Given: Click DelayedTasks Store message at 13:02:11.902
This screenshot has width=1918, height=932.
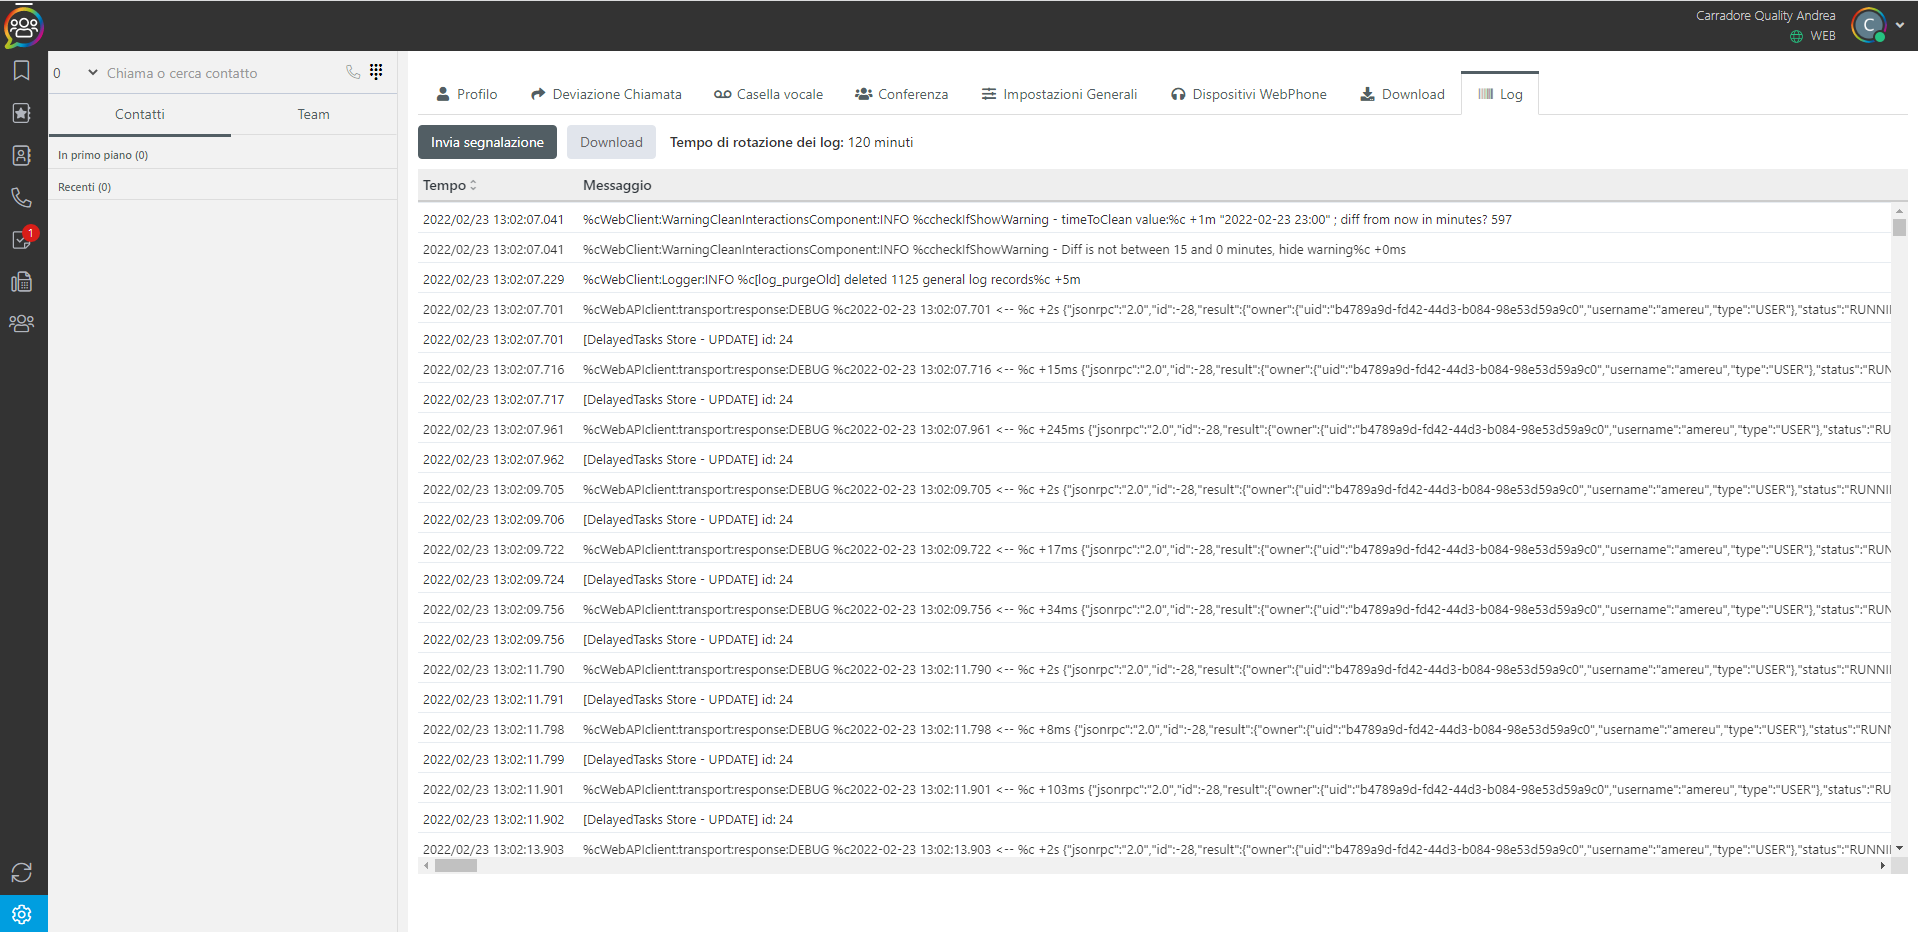Looking at the screenshot, I should [x=688, y=819].
